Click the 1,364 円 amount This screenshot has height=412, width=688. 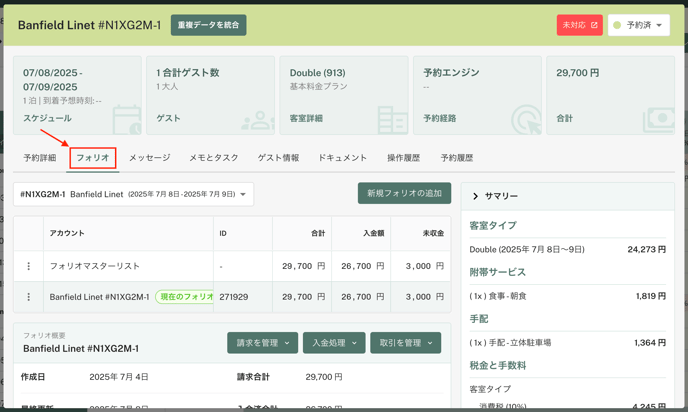[650, 343]
